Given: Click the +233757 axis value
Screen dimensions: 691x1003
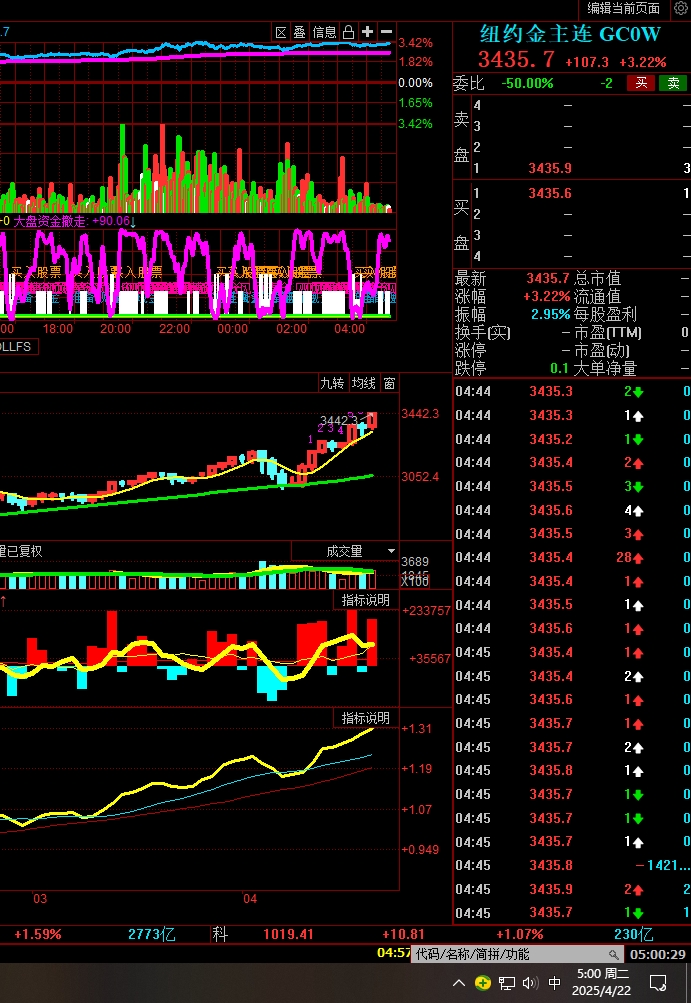Looking at the screenshot, I should click(x=426, y=611).
